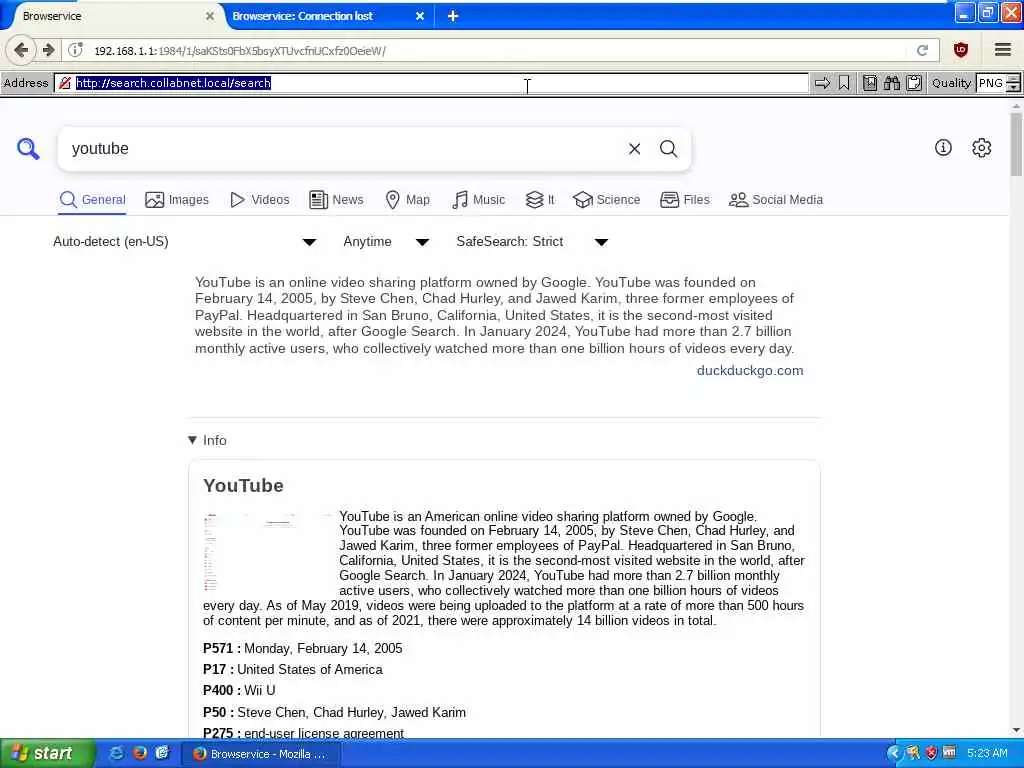Click the Browservice clipboard icon

click(914, 83)
